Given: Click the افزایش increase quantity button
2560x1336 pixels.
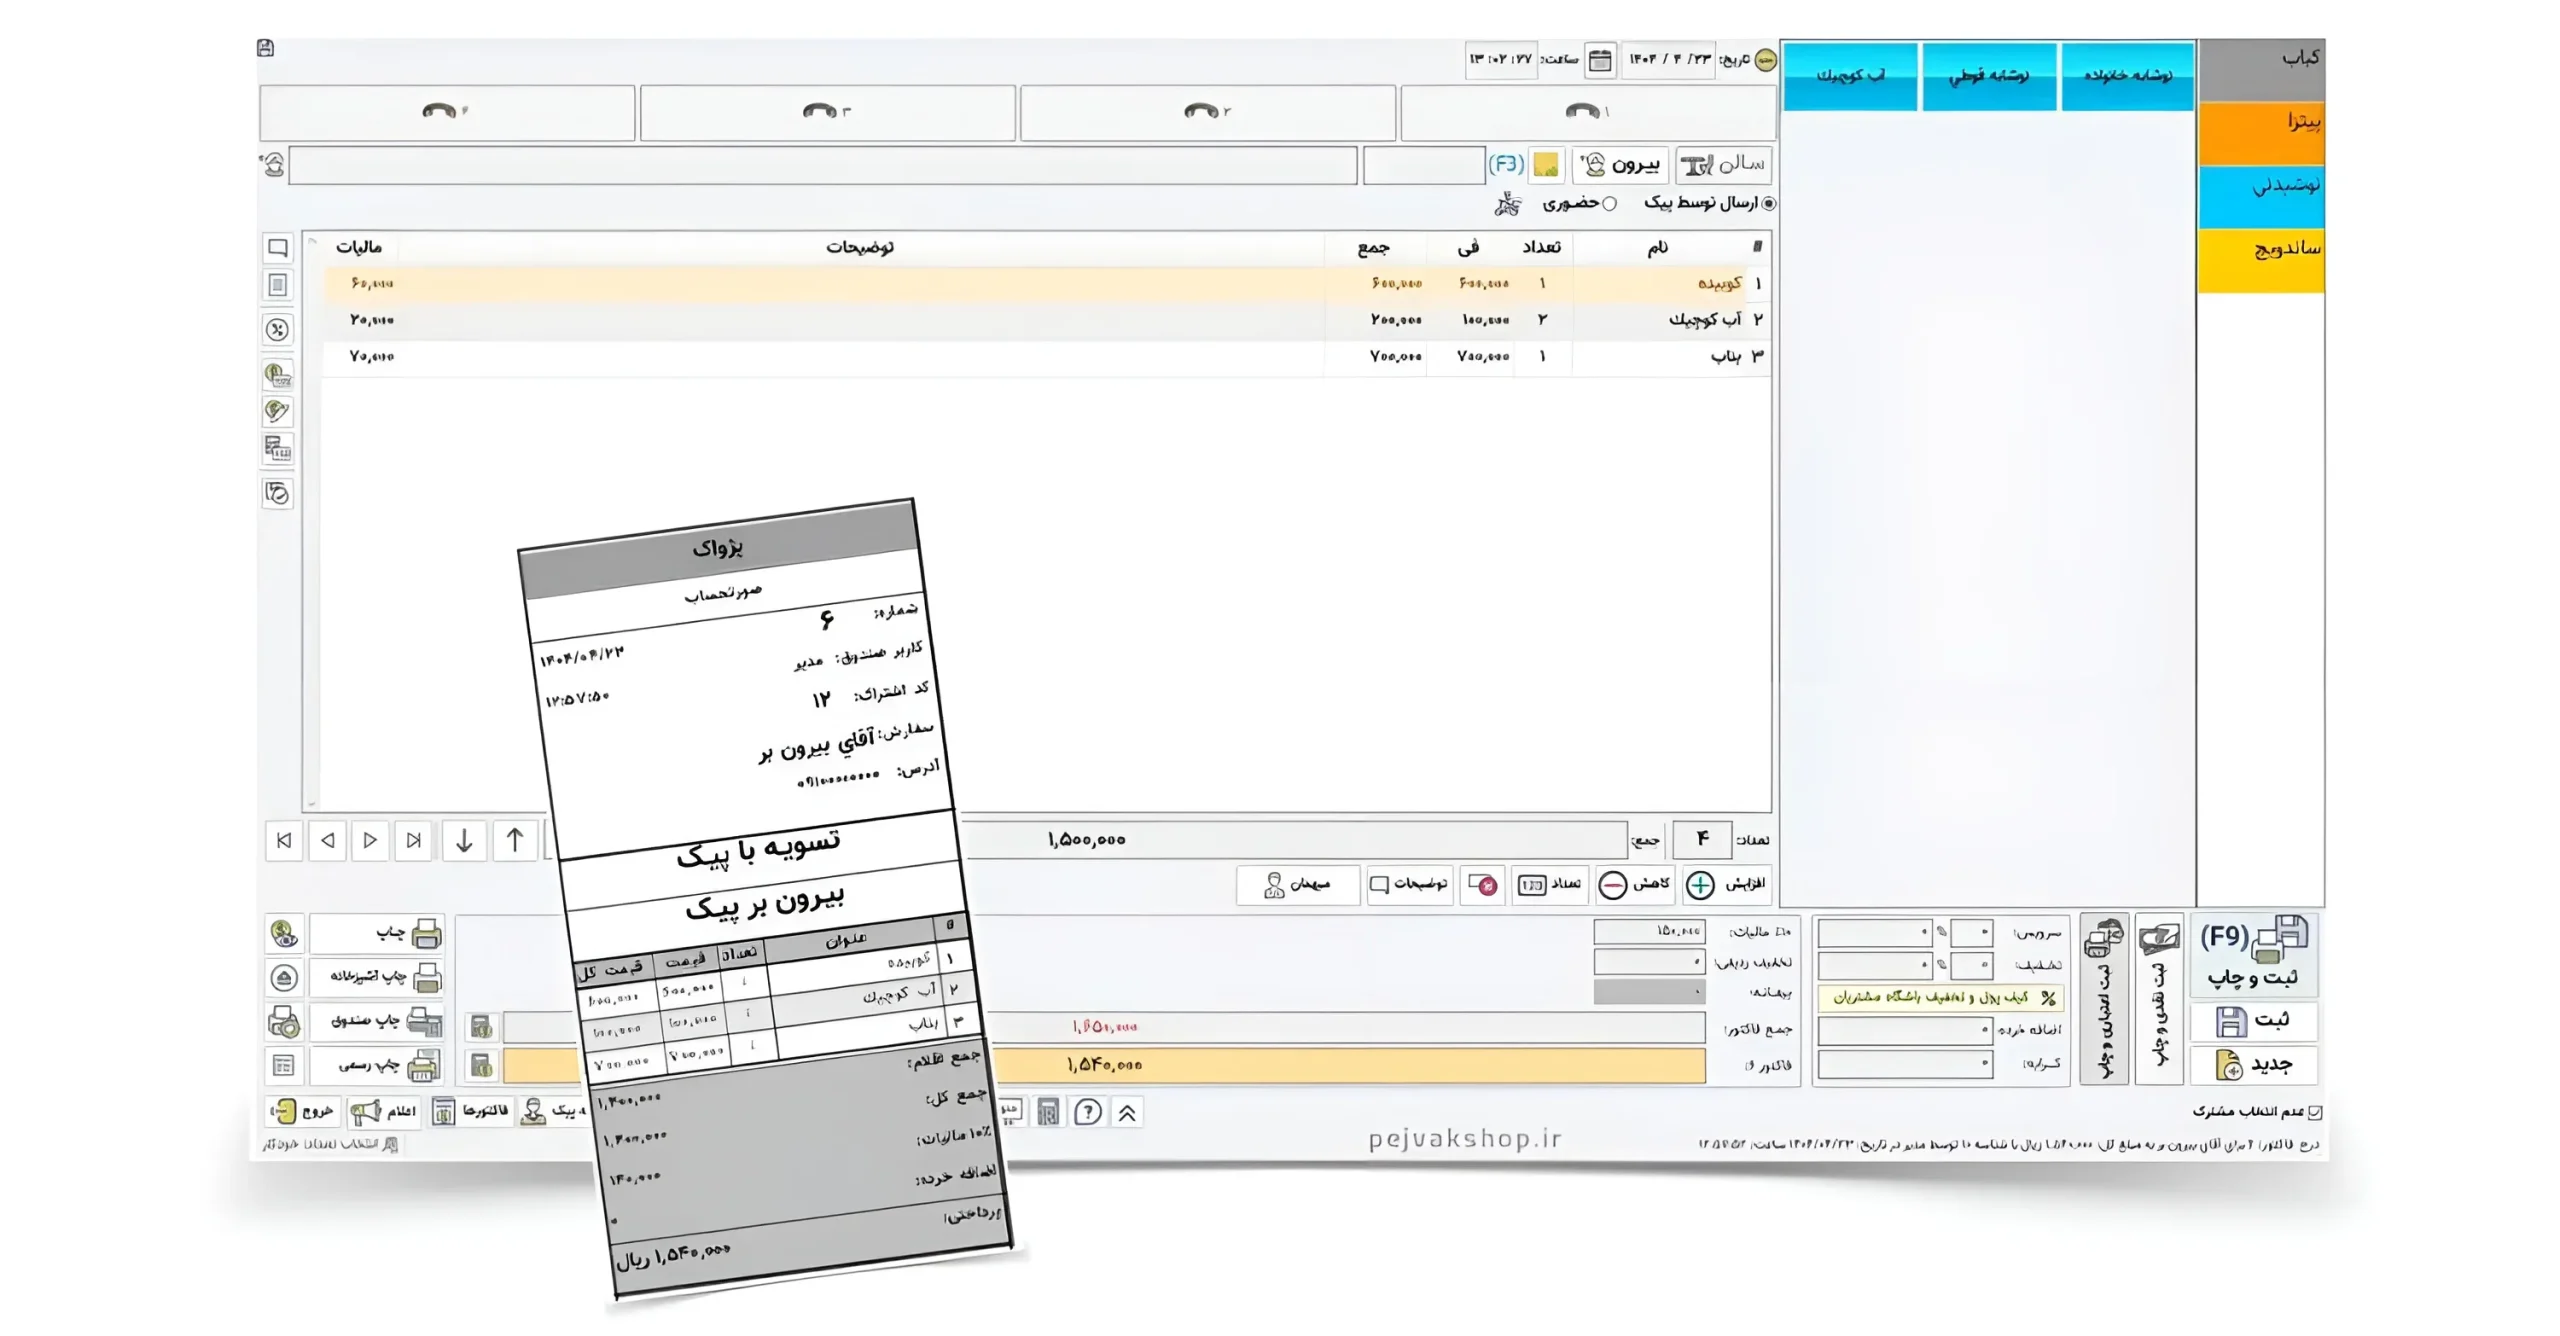Looking at the screenshot, I should tap(1727, 885).
